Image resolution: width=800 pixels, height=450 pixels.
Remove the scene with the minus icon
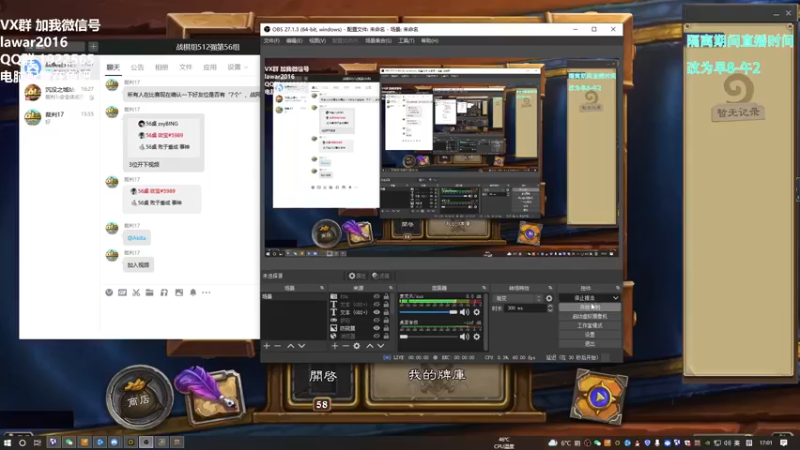click(278, 346)
